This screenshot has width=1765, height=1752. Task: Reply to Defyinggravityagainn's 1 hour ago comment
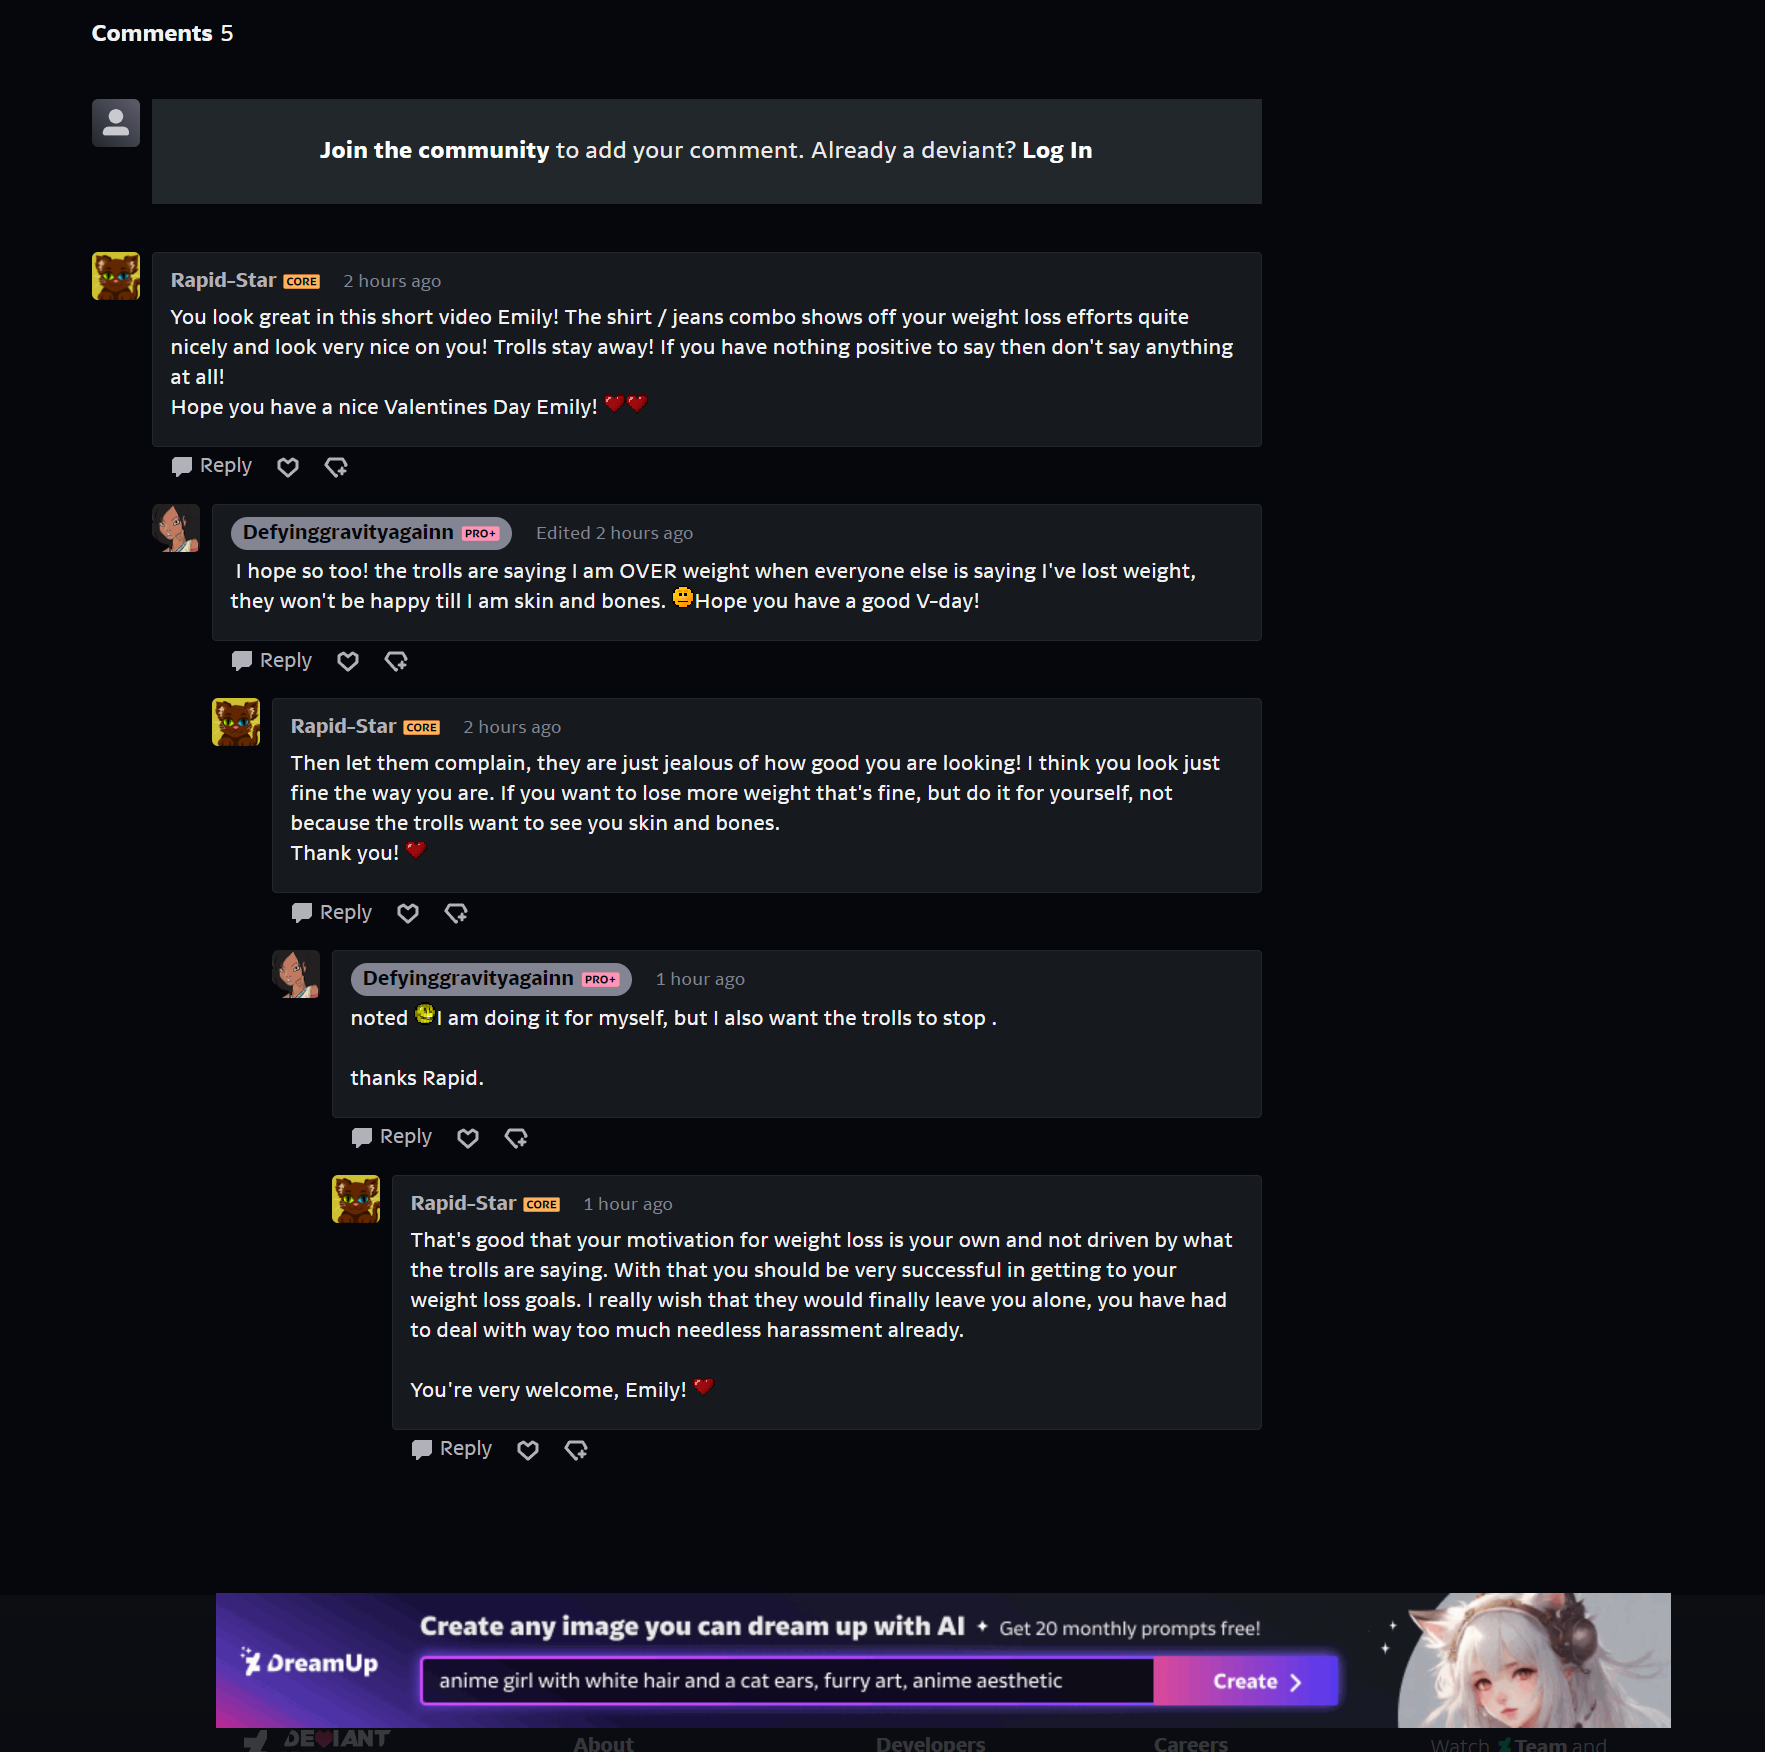pyautogui.click(x=392, y=1137)
